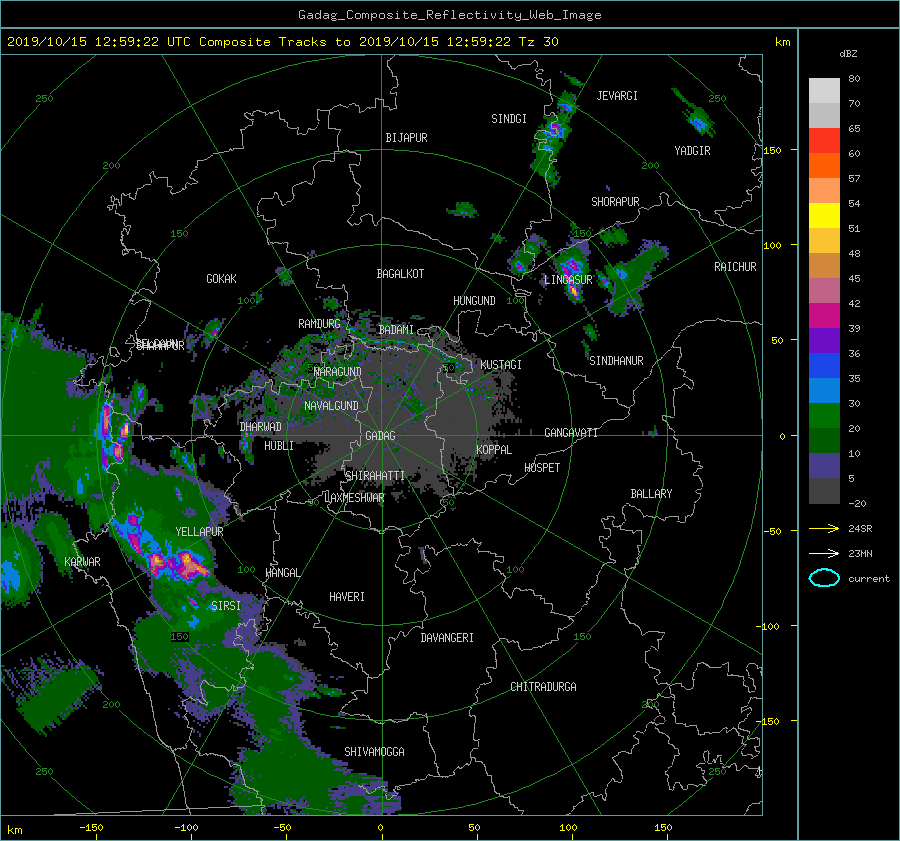900x841 pixels.
Task: Click the DHARWAD city label
Action: pos(260,427)
